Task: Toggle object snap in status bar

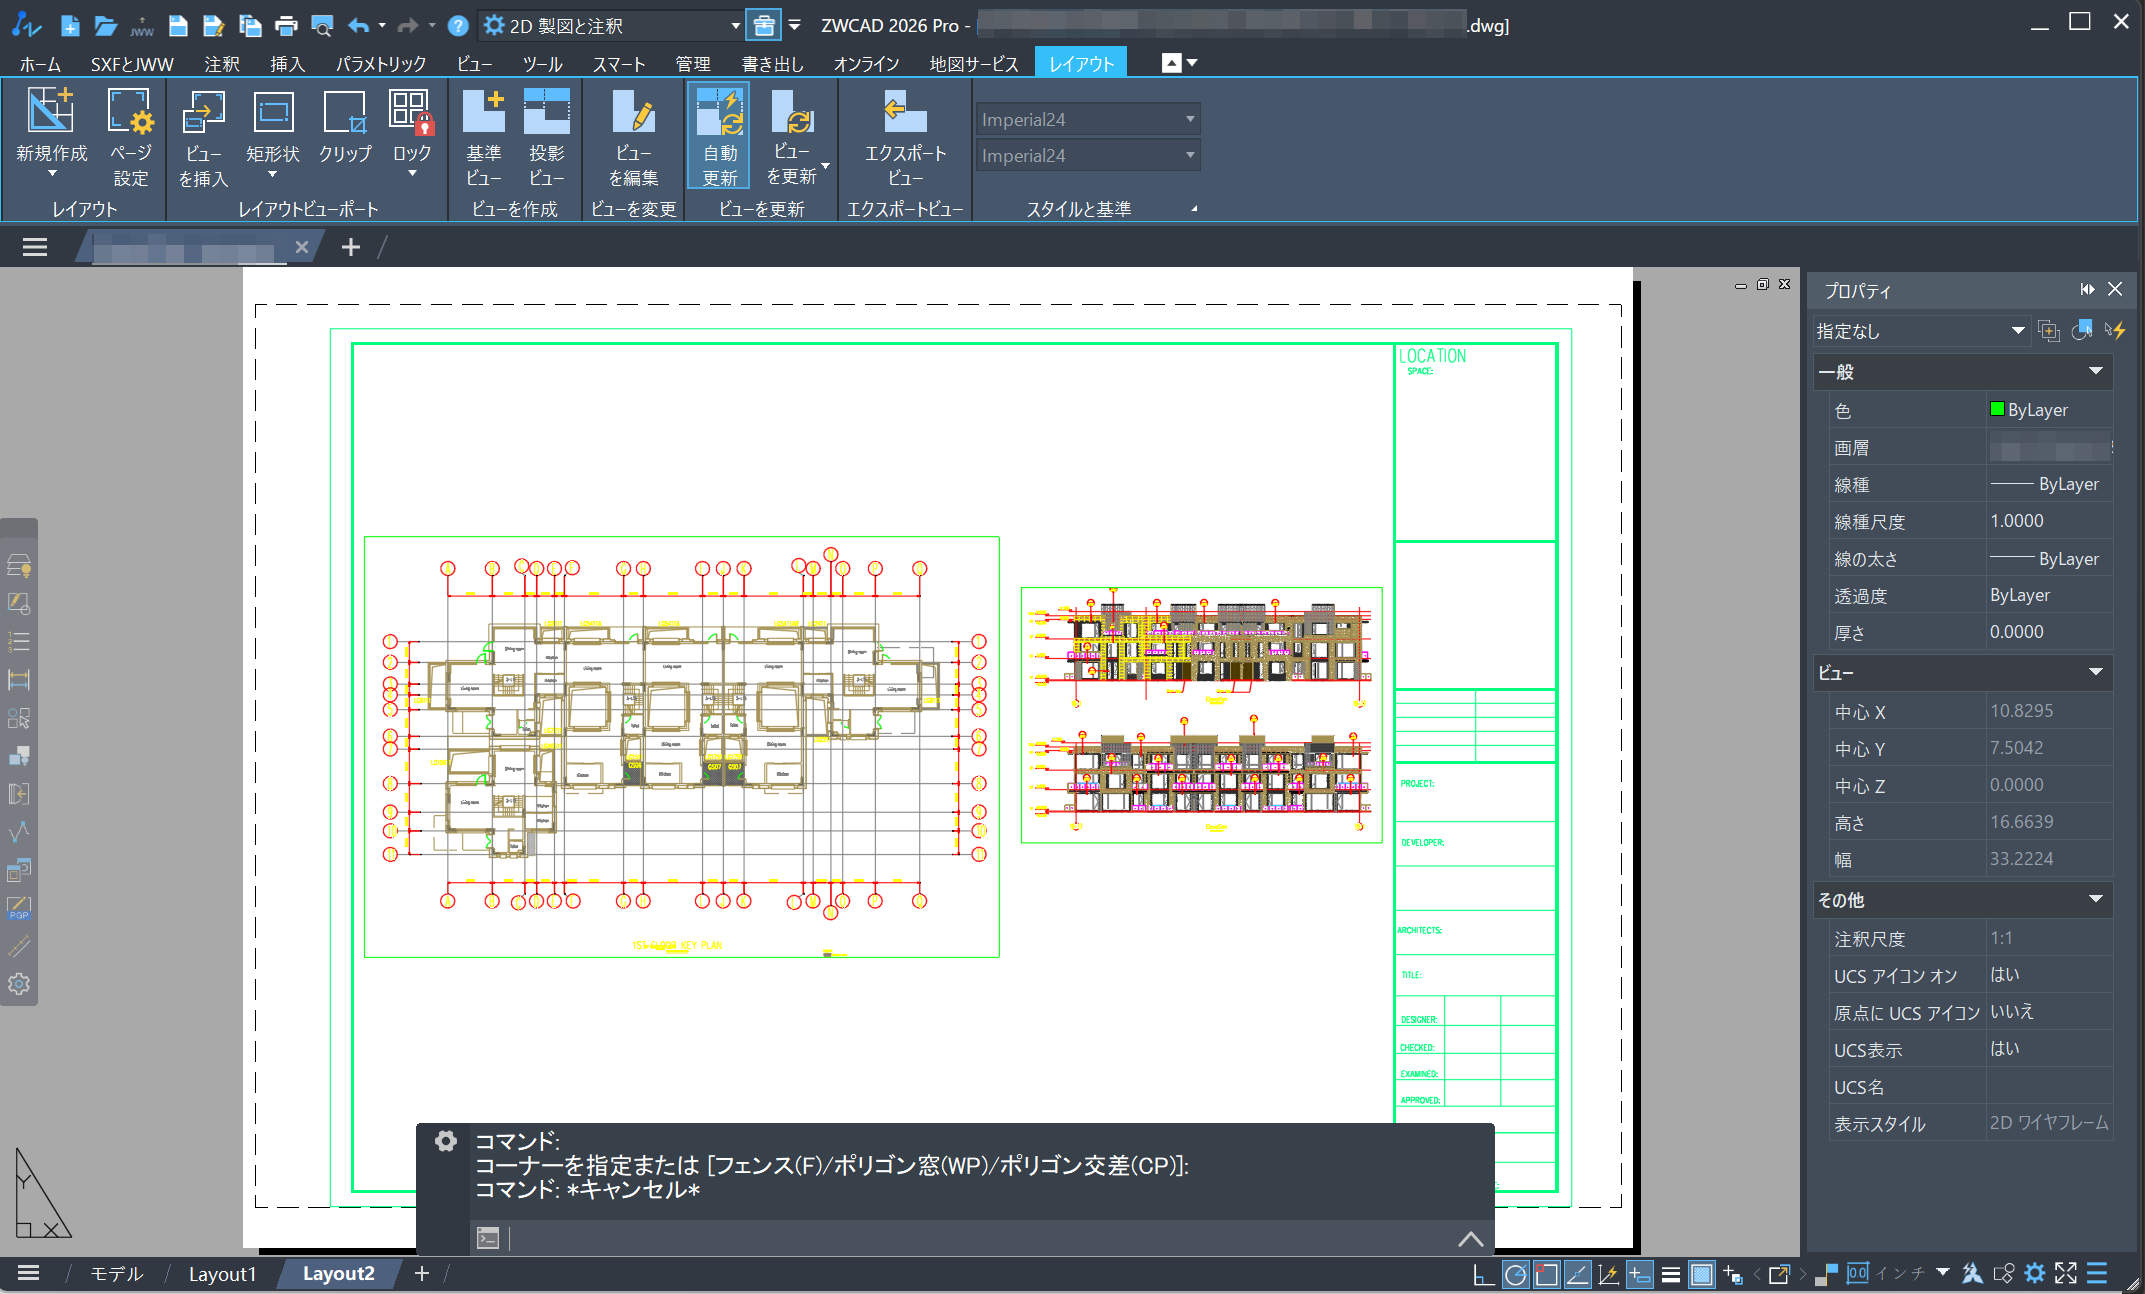Action: 1547,1274
